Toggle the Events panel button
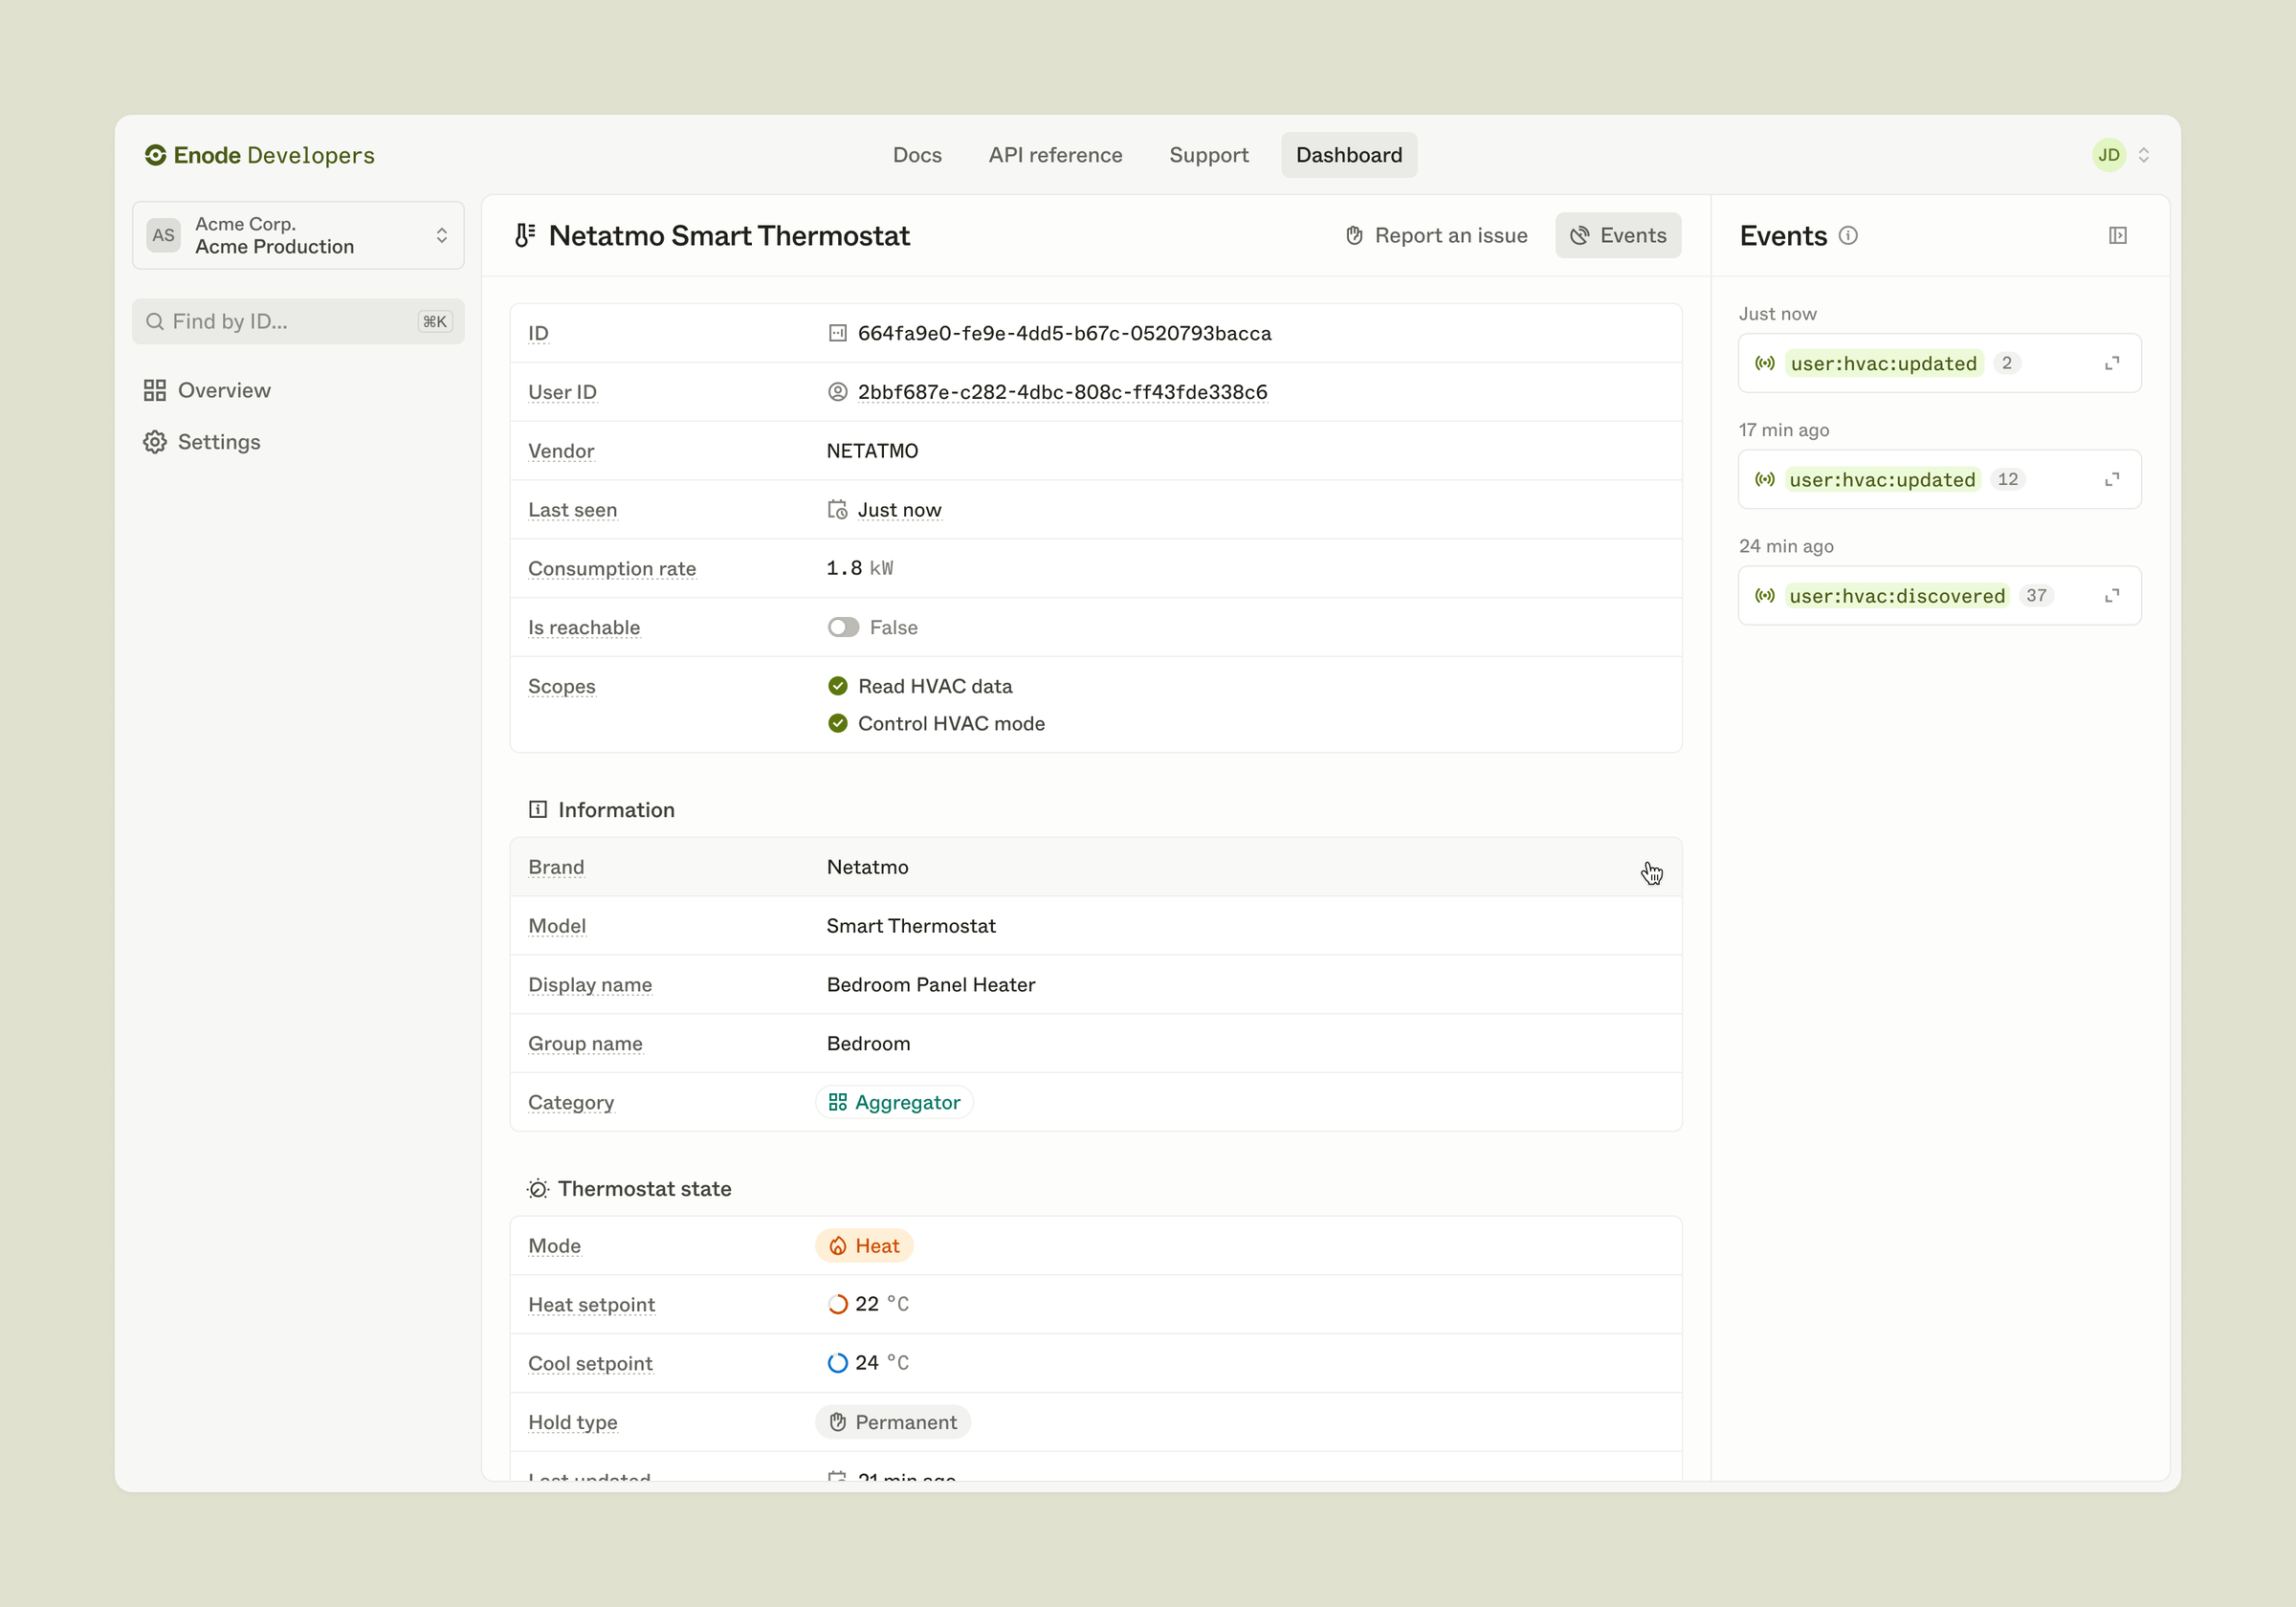This screenshot has height=1607, width=2296. click(1618, 235)
